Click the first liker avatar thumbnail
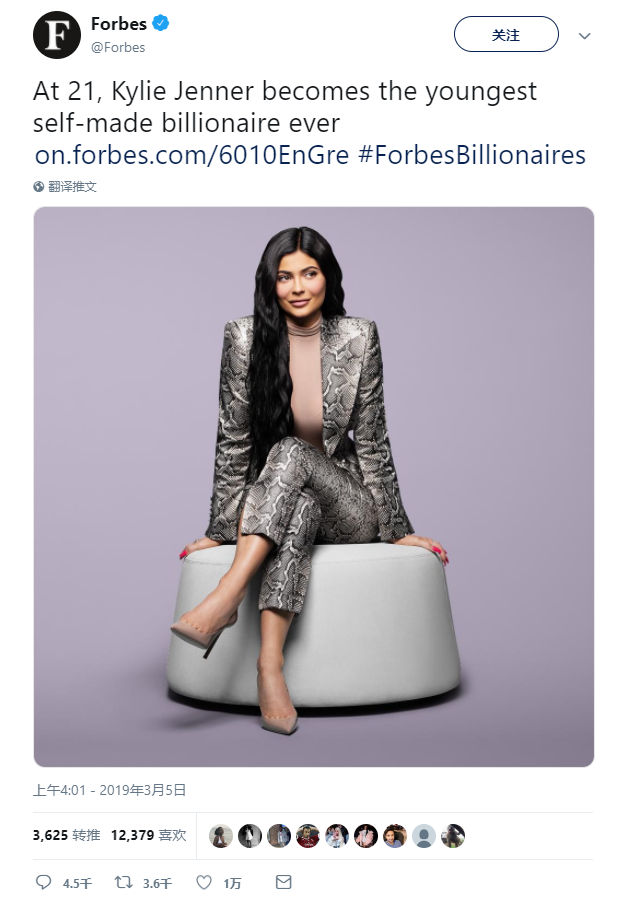Screen dimensions: 627x914 tap(221, 836)
